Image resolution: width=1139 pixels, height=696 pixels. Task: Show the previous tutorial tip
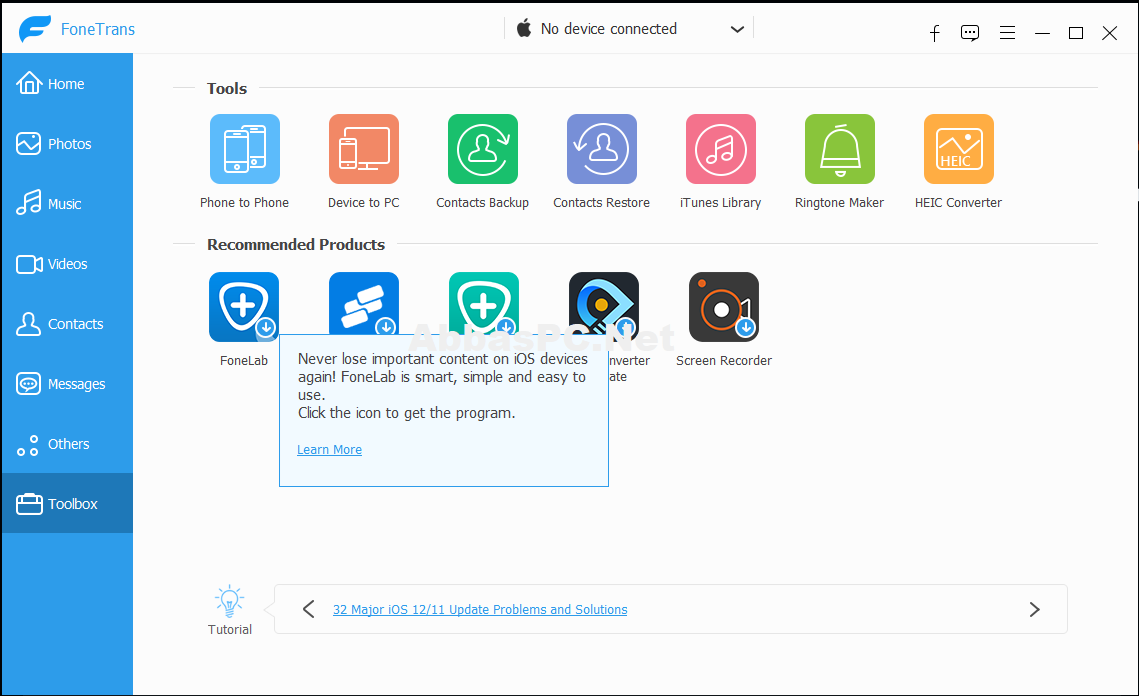[x=309, y=609]
